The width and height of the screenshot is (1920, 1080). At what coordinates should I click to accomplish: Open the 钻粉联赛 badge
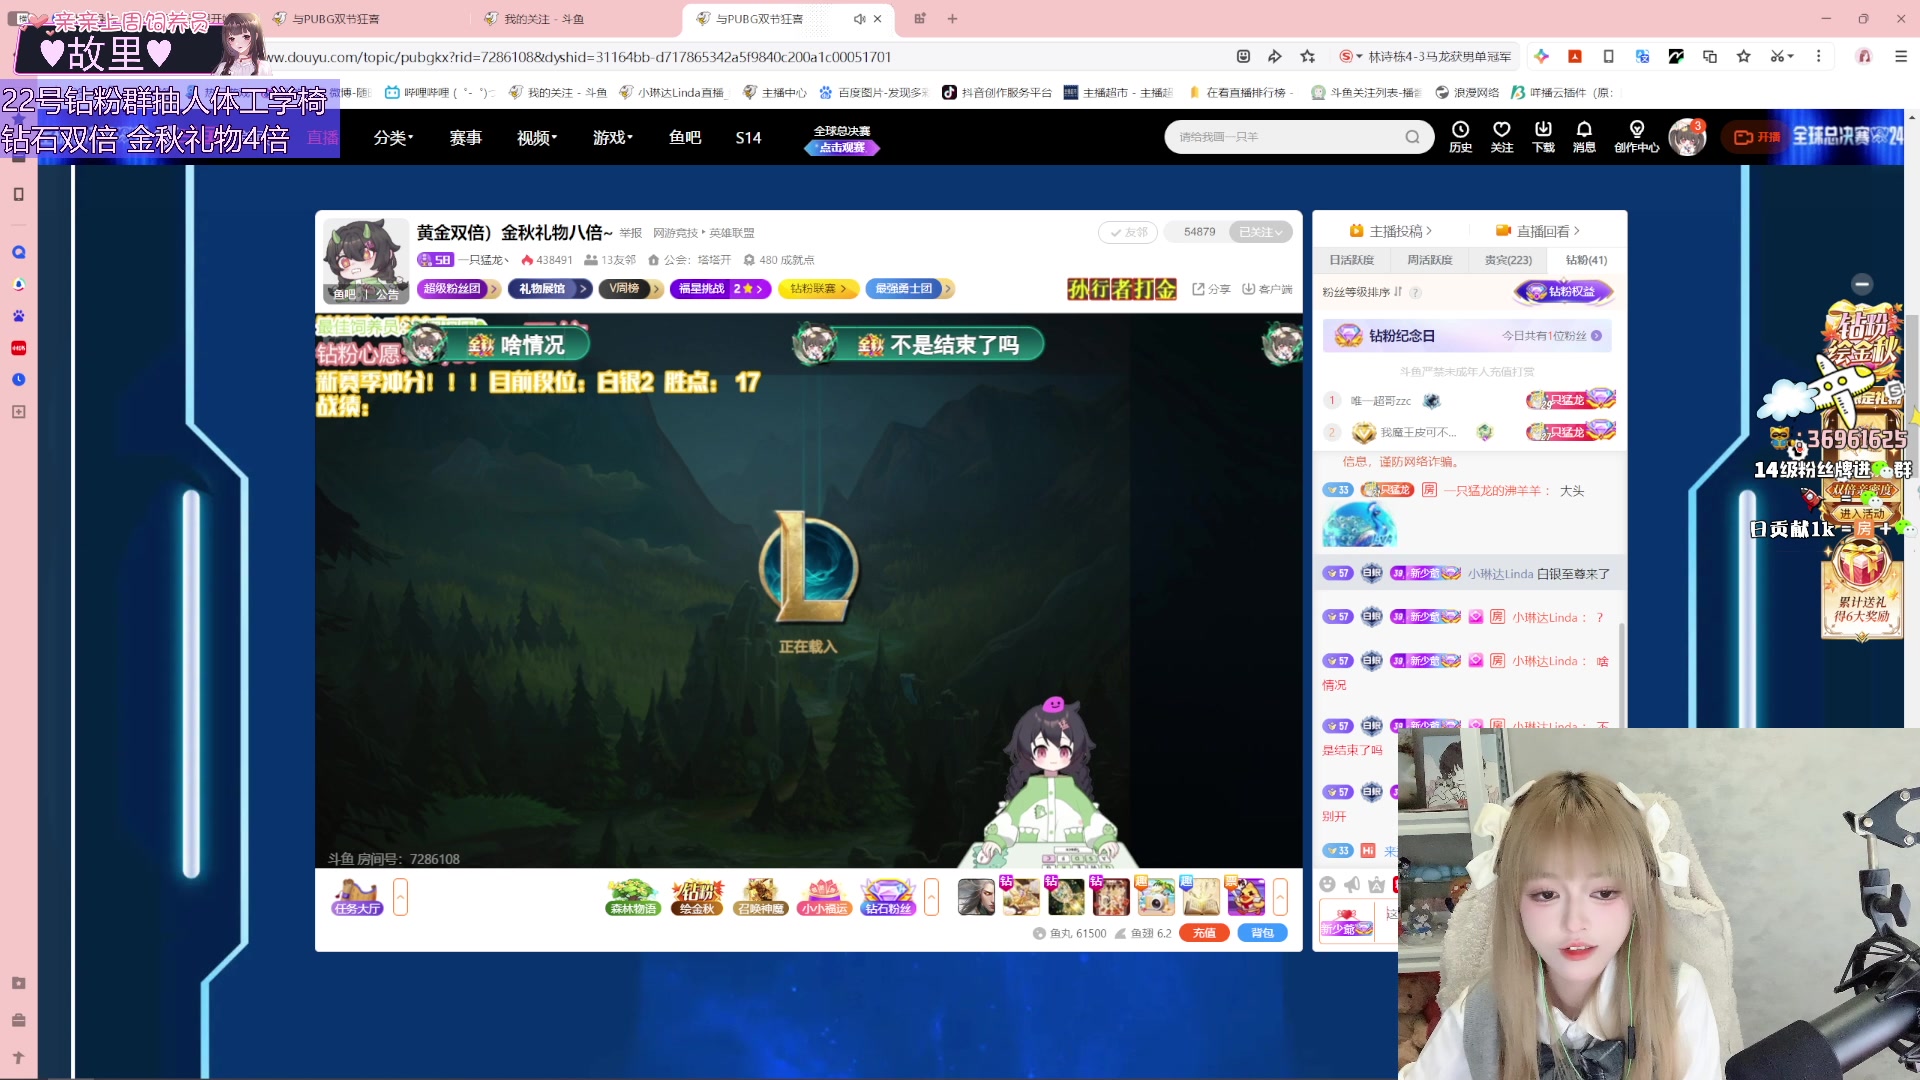819,289
